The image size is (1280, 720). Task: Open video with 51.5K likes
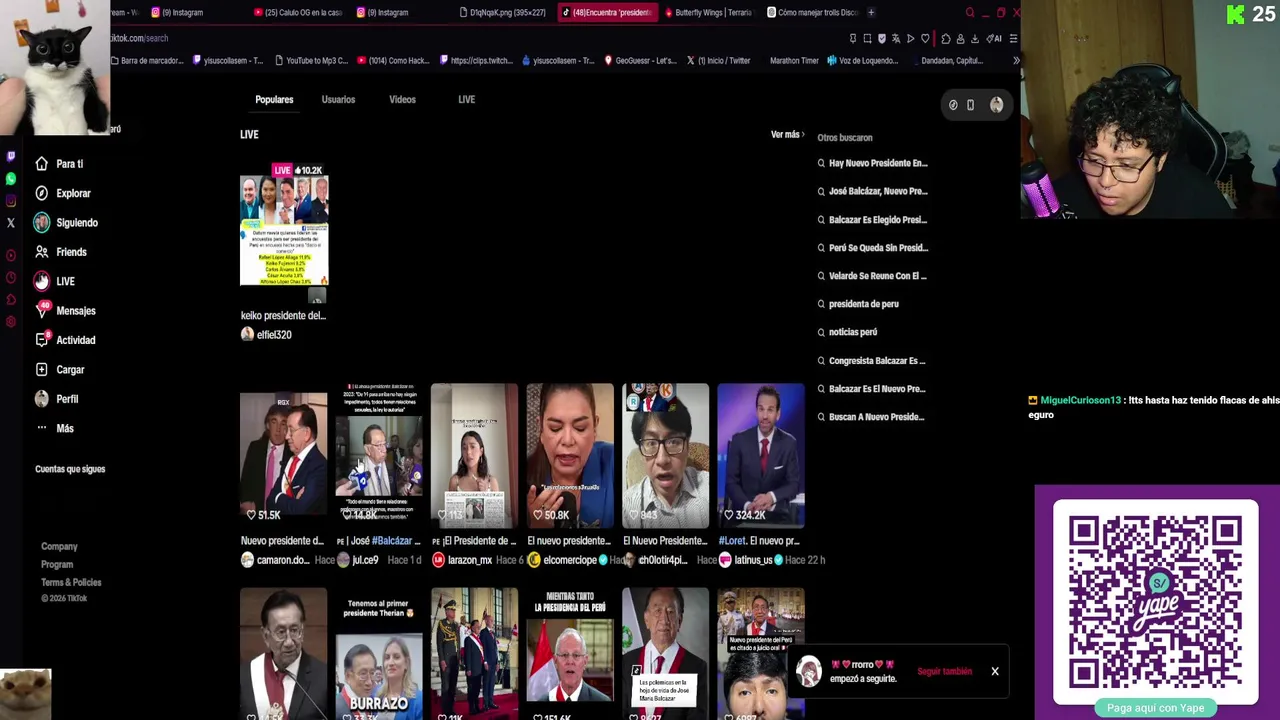click(x=283, y=455)
